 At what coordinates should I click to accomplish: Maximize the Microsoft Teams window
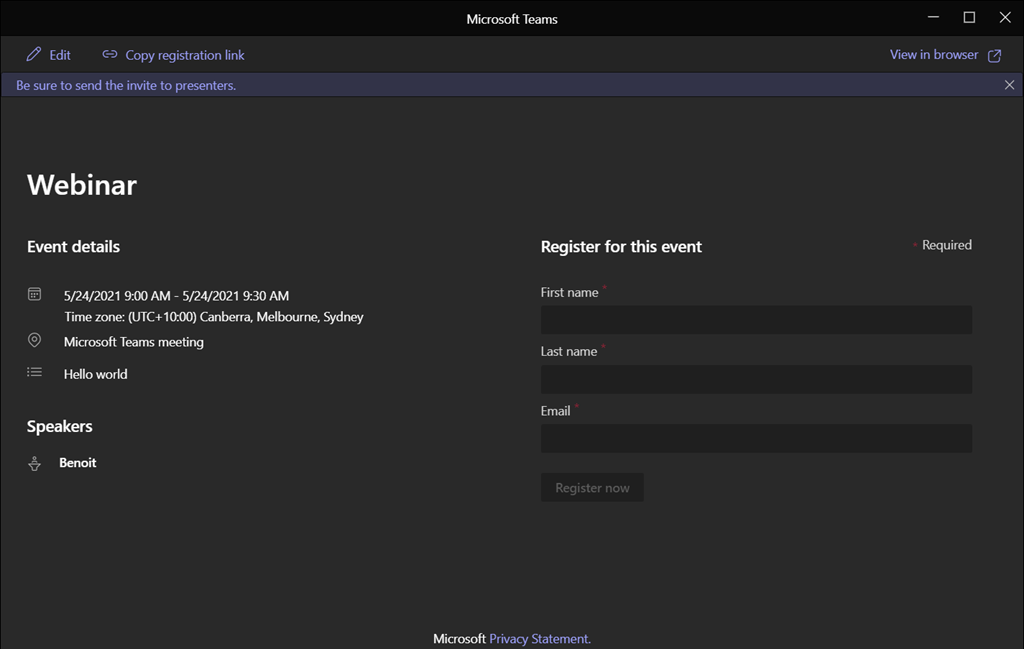click(969, 18)
